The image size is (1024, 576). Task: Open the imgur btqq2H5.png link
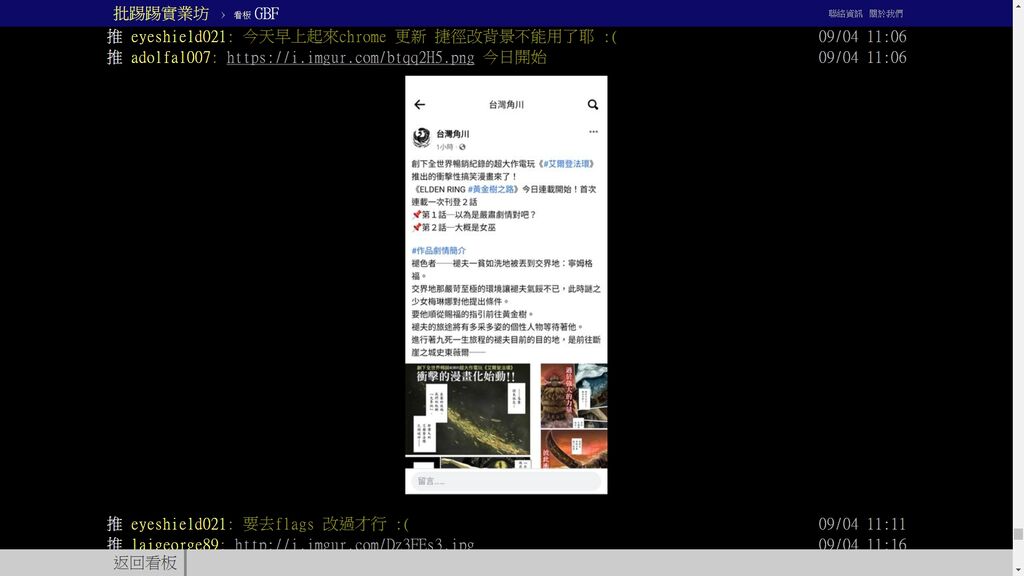pyautogui.click(x=350, y=57)
